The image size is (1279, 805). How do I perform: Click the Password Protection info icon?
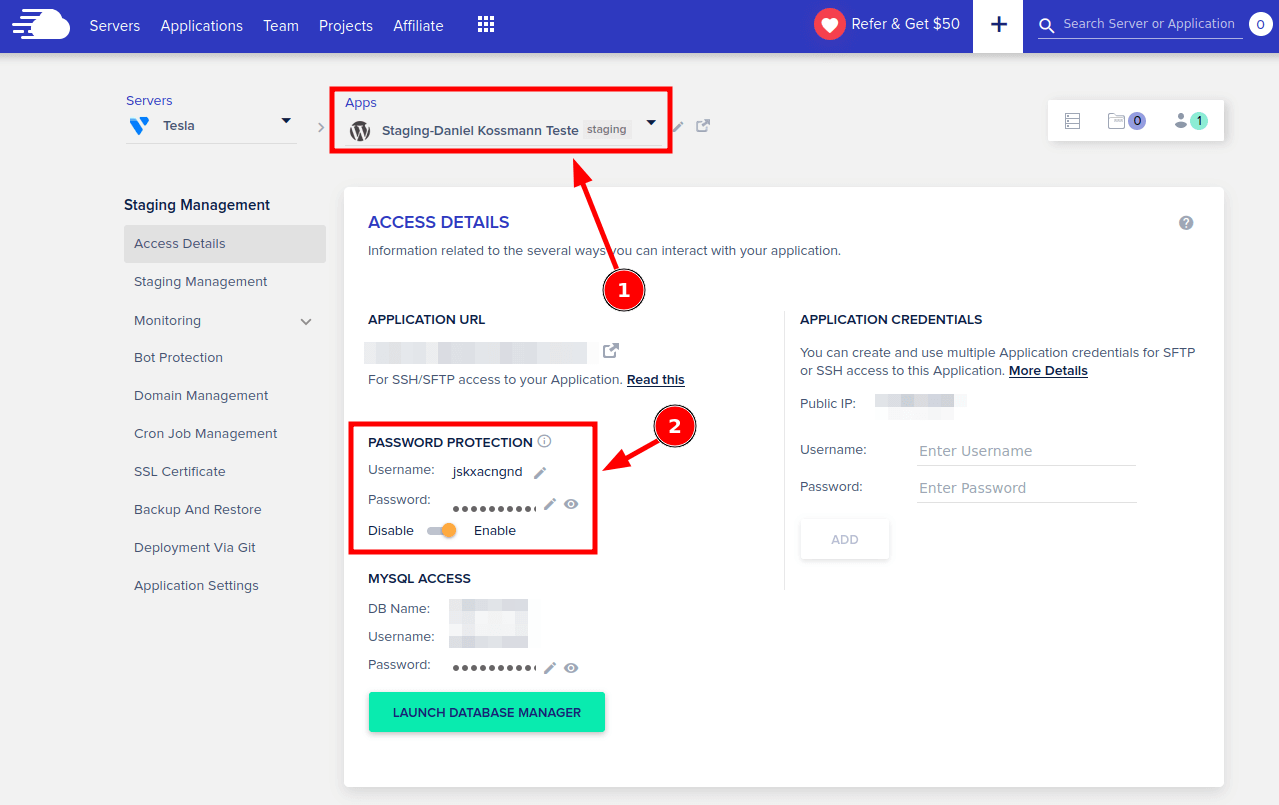[544, 441]
